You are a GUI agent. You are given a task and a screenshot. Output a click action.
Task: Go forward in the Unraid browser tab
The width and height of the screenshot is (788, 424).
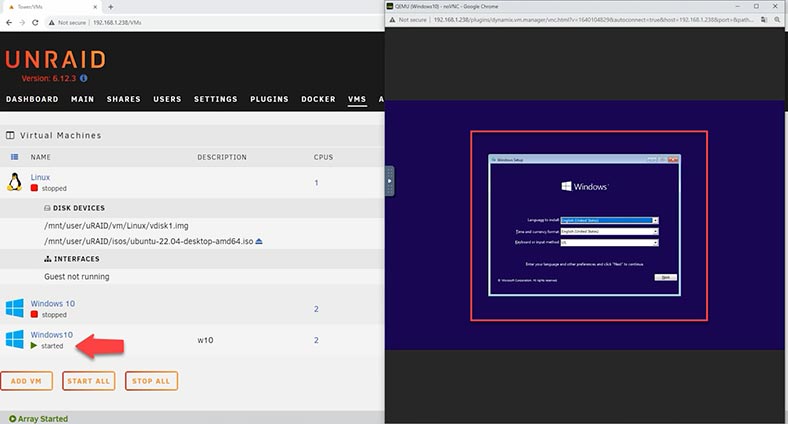pyautogui.click(x=22, y=22)
